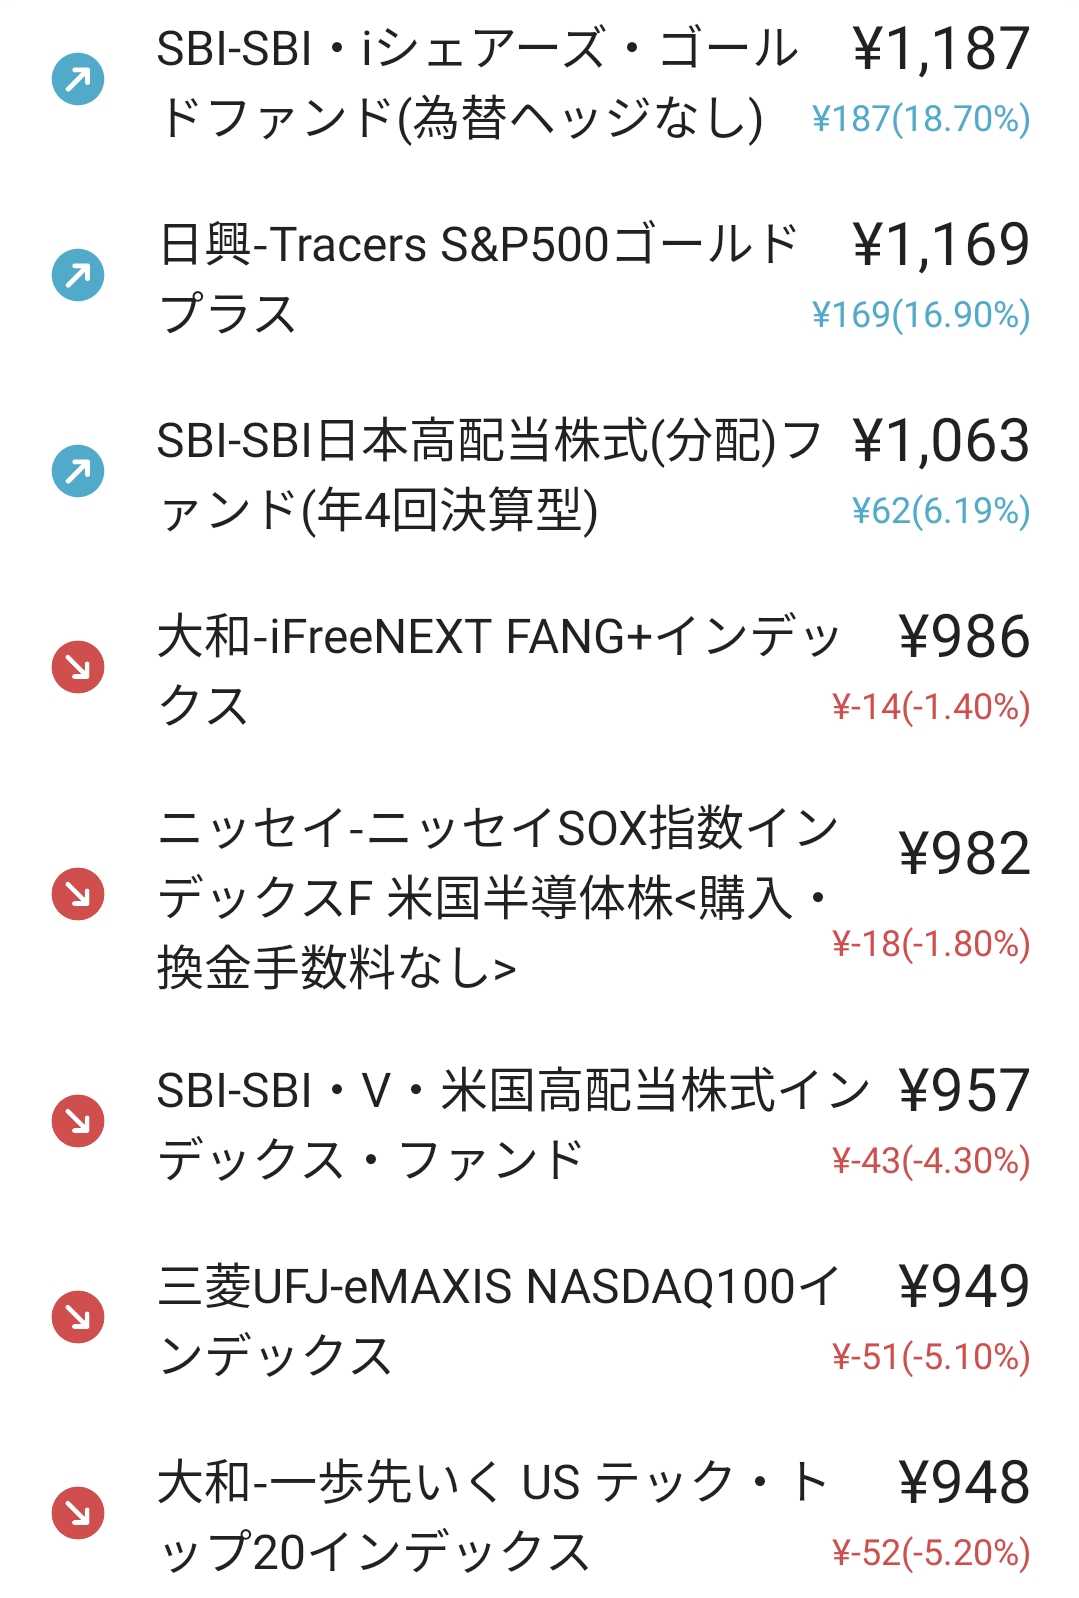Open 大和-iFreeNEXT FANG+インデックス entry
Image resolution: width=1079 pixels, height=1598 pixels.
coord(498,670)
